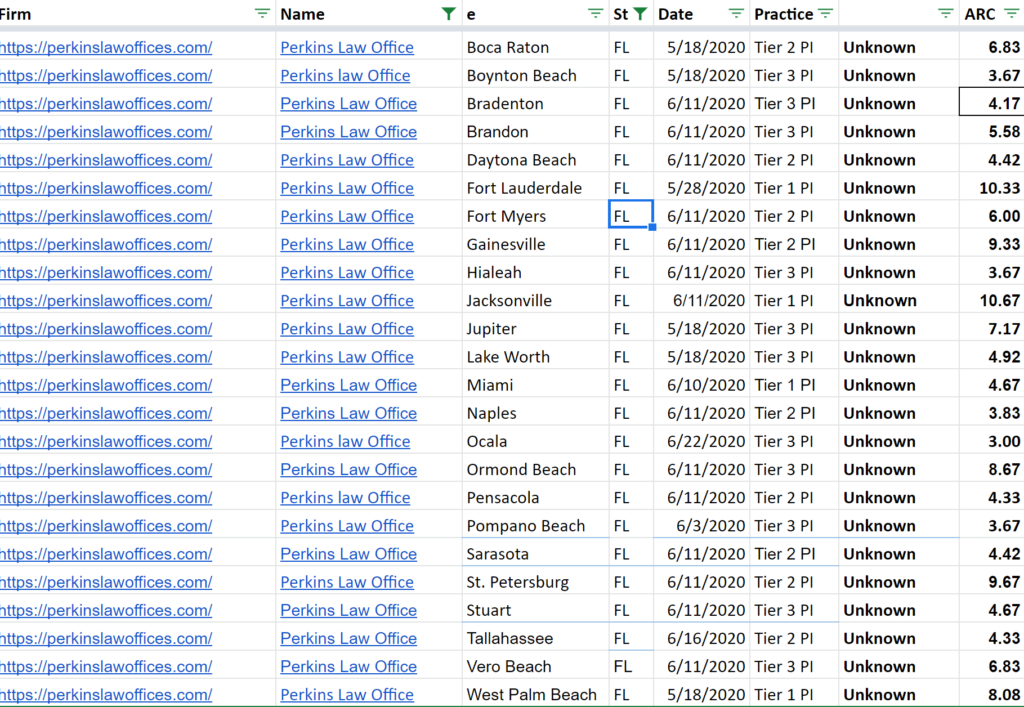Open the firm URL in the West Palm Beach row
Image resolution: width=1024 pixels, height=707 pixels.
[106, 695]
